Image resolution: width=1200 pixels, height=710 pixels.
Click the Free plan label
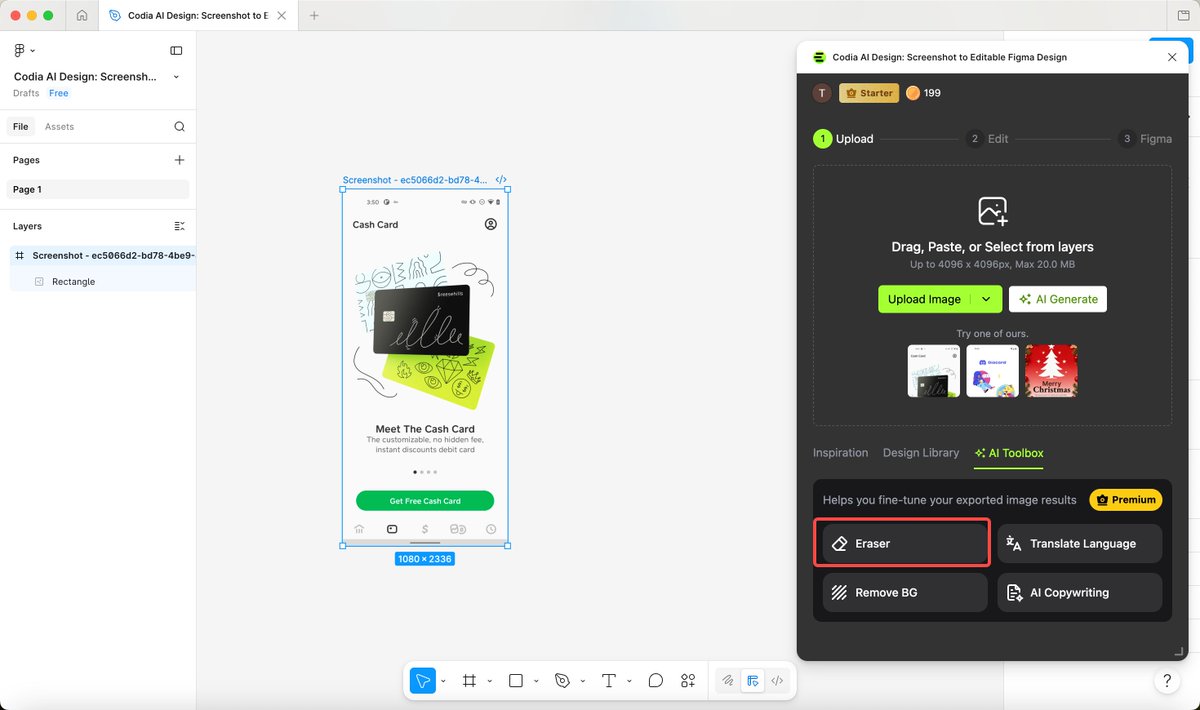(59, 93)
